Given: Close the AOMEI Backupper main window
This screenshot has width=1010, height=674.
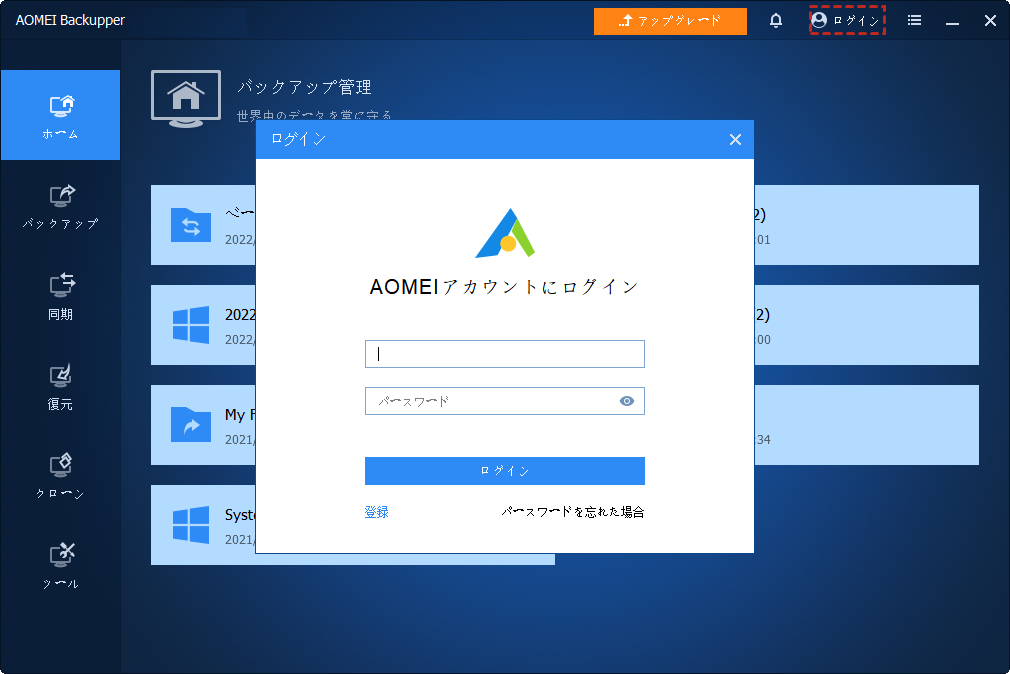Looking at the screenshot, I should (991, 21).
